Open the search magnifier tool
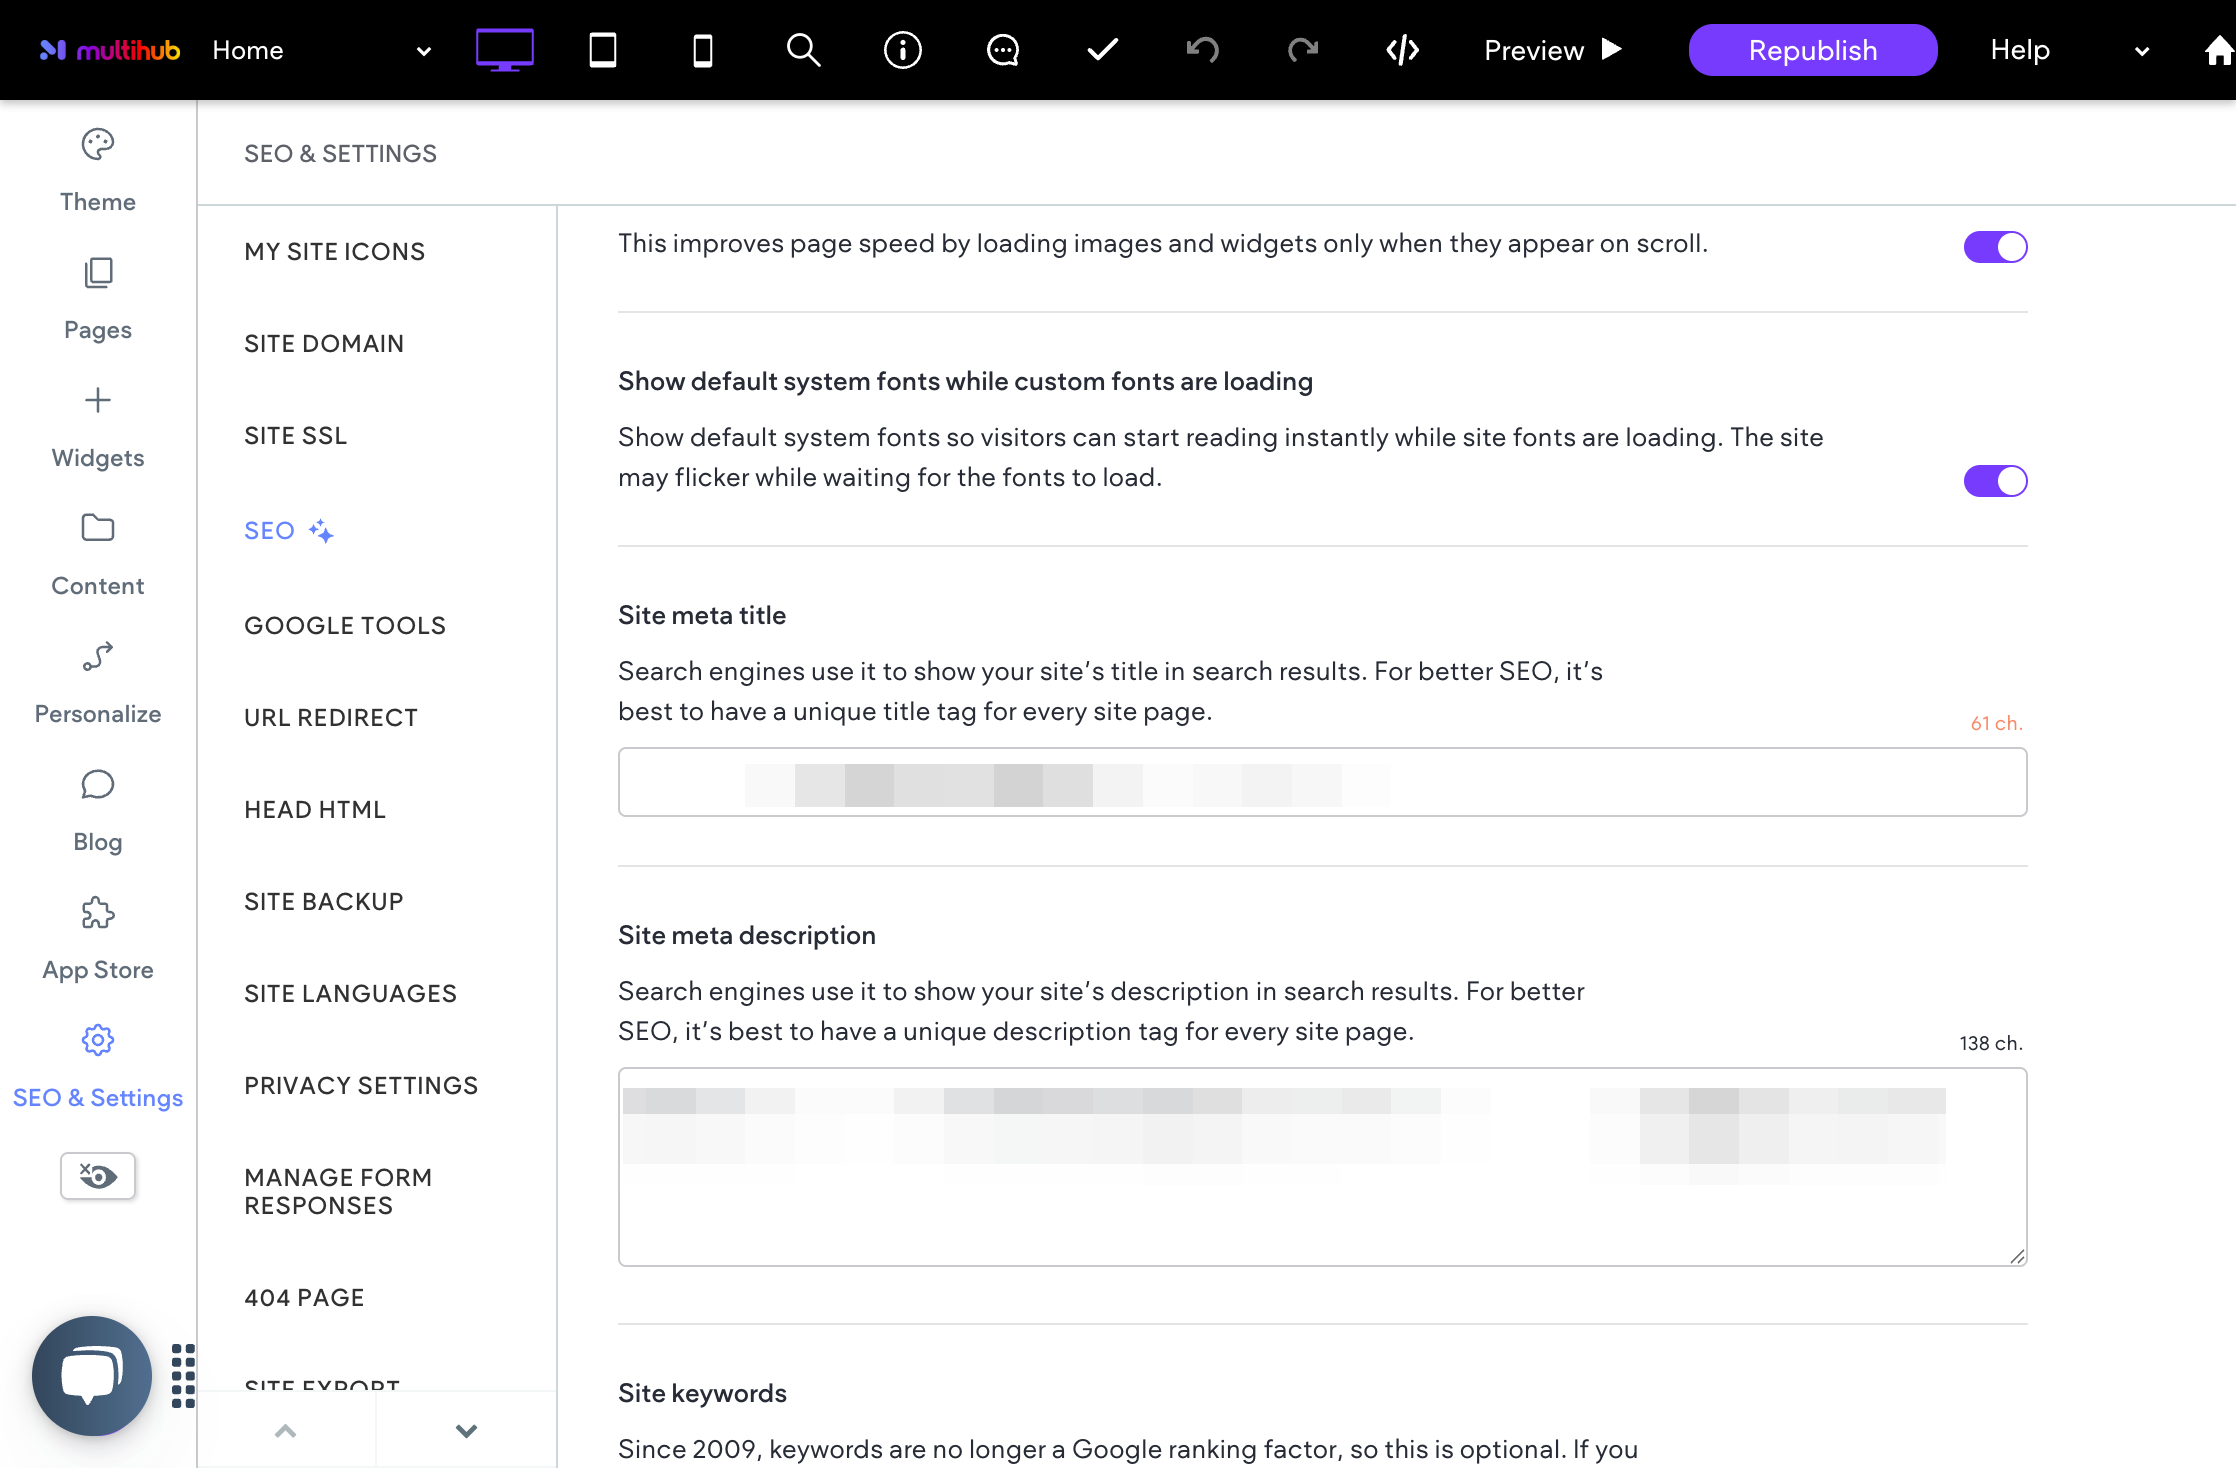Viewport: 2236px width, 1468px height. 803,50
